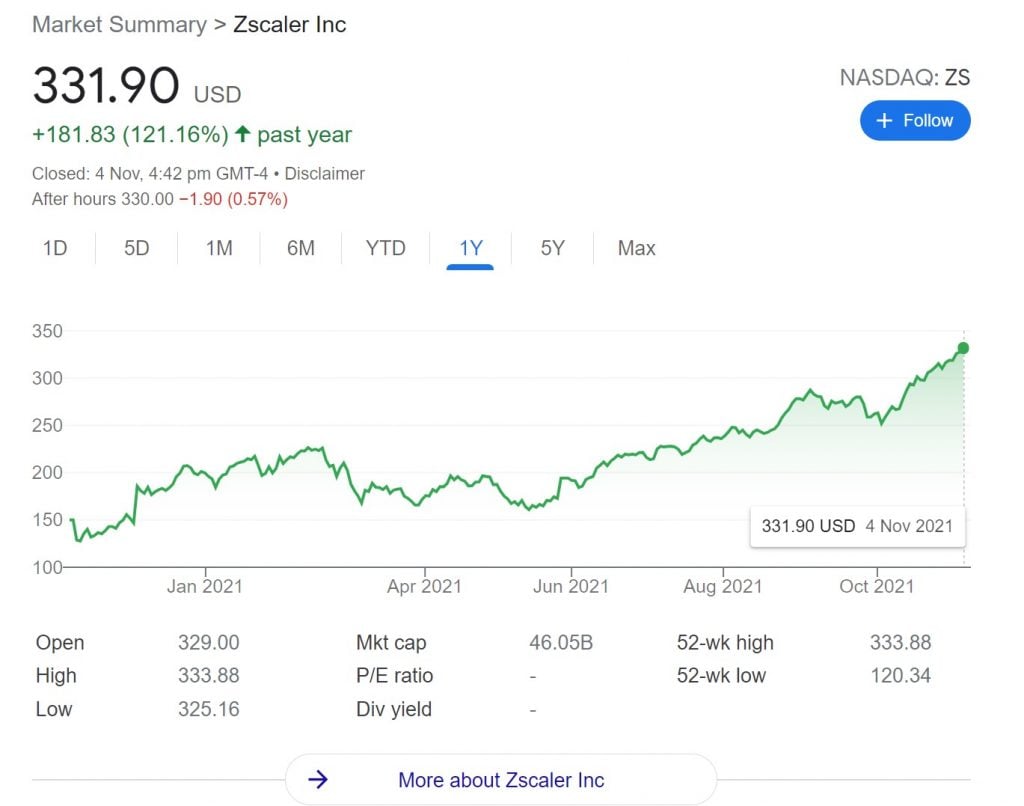Click the Zscaler Inc title text
This screenshot has height=806, width=1024.
289,25
